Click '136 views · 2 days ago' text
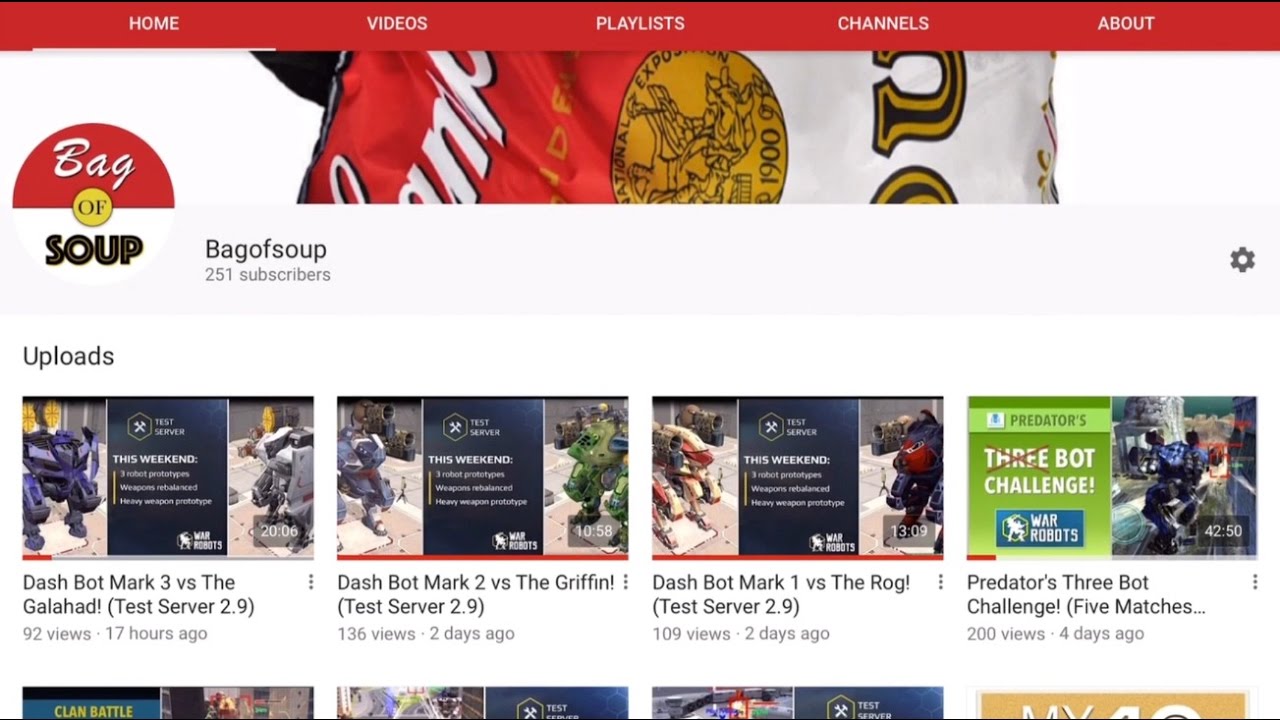Image resolution: width=1280 pixels, height=720 pixels. 426,633
